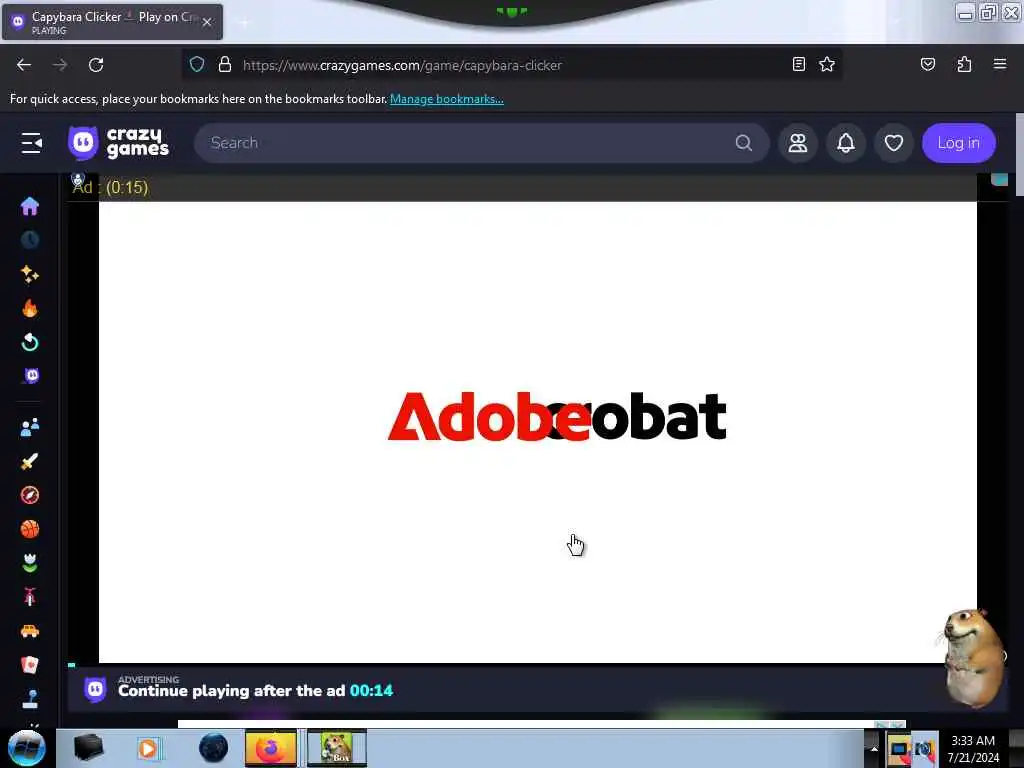Open the sparkles New games sidebar icon
The width and height of the screenshot is (1024, 768).
click(x=30, y=274)
